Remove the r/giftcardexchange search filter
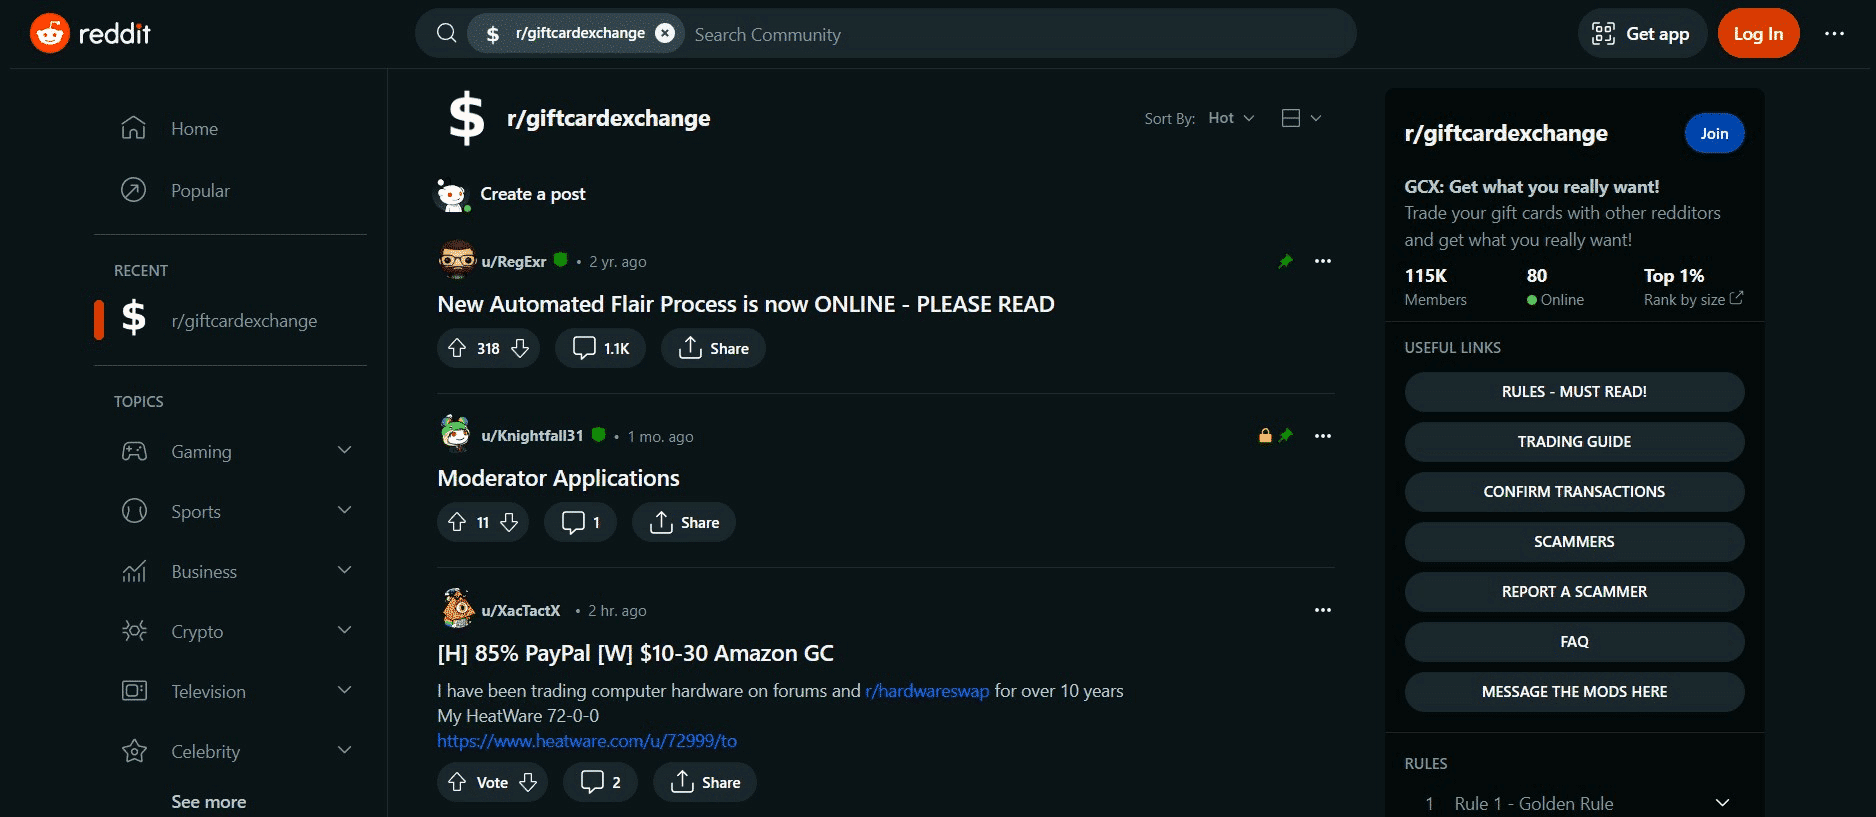 665,33
